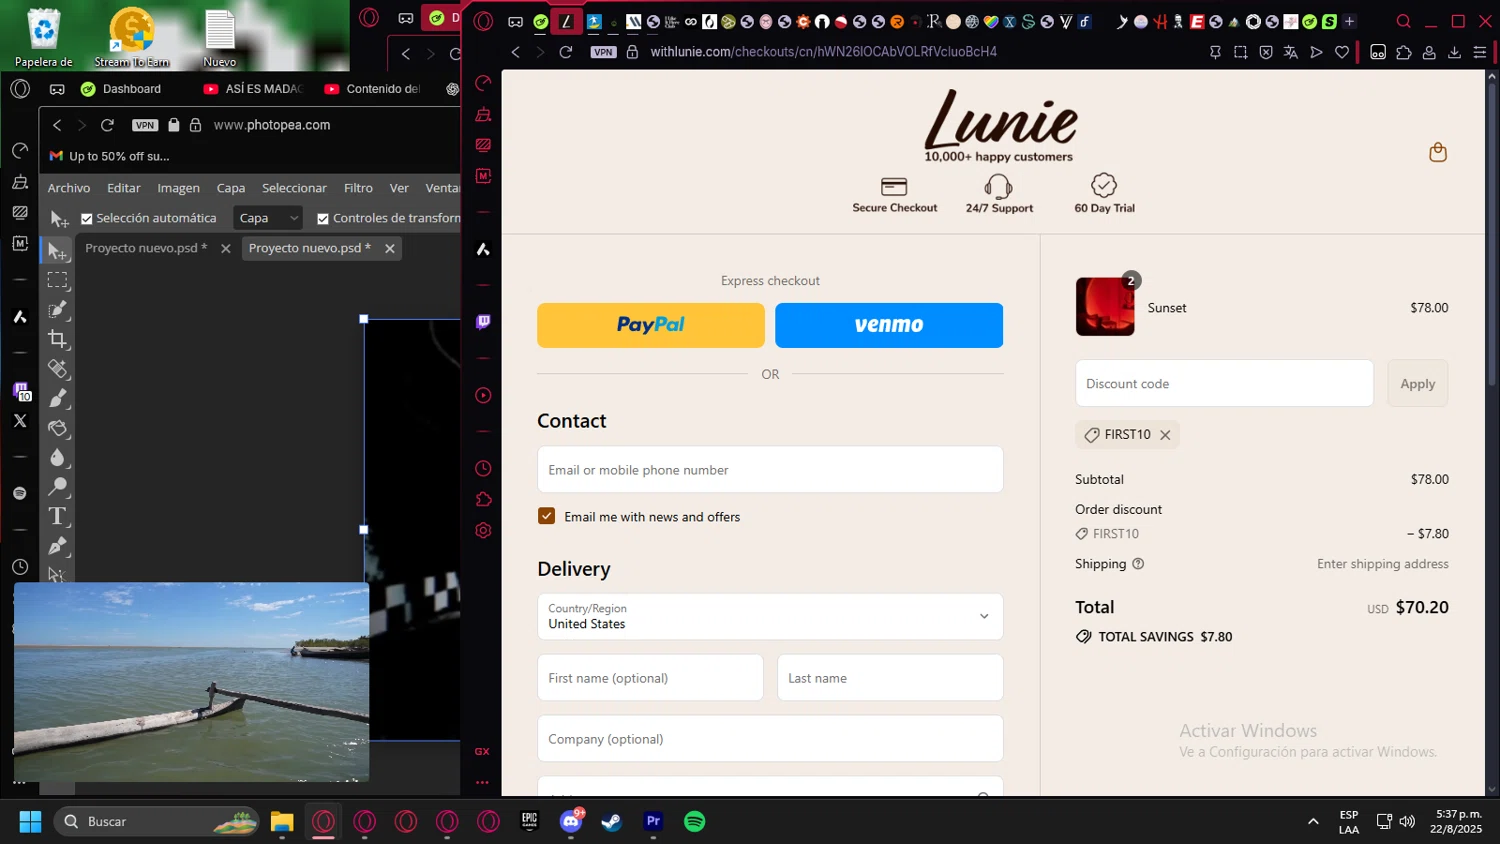This screenshot has height=844, width=1500.
Task: Click the Sunset product thumbnail
Action: [x=1105, y=307]
